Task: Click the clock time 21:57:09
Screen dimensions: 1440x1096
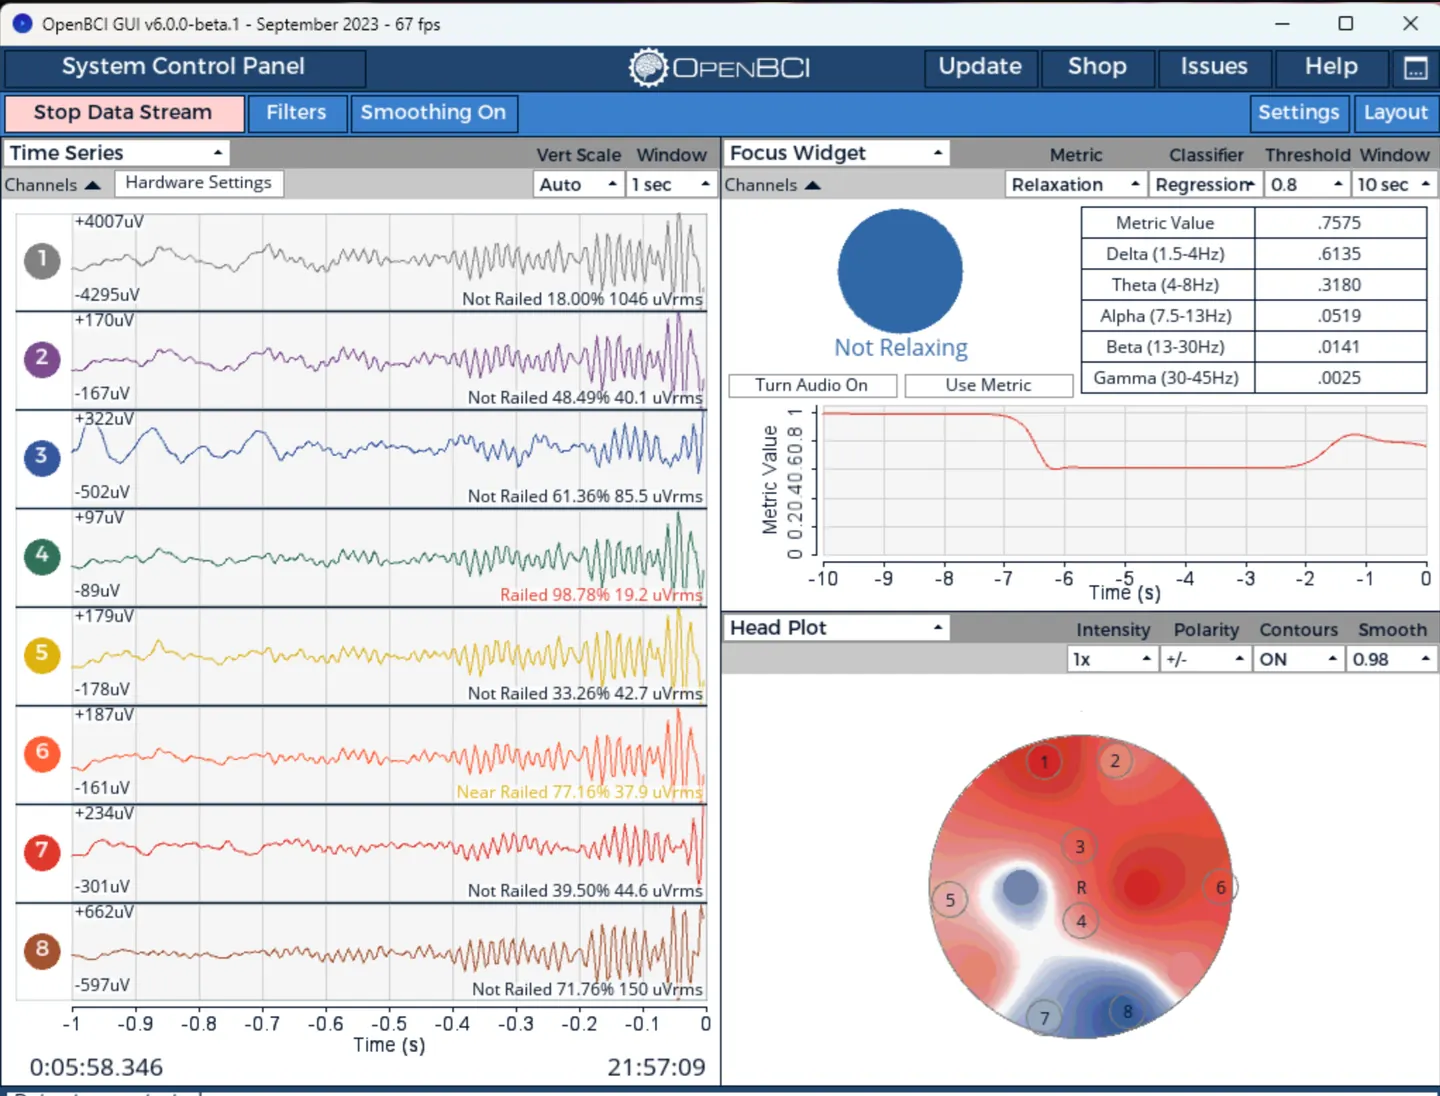Action: [656, 1068]
